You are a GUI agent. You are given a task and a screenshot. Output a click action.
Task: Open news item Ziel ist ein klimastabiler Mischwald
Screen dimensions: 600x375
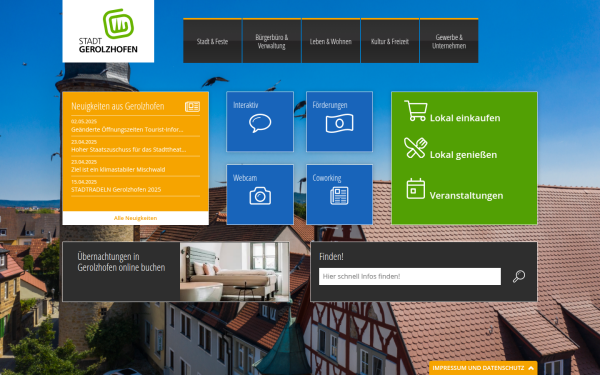pyautogui.click(x=118, y=170)
